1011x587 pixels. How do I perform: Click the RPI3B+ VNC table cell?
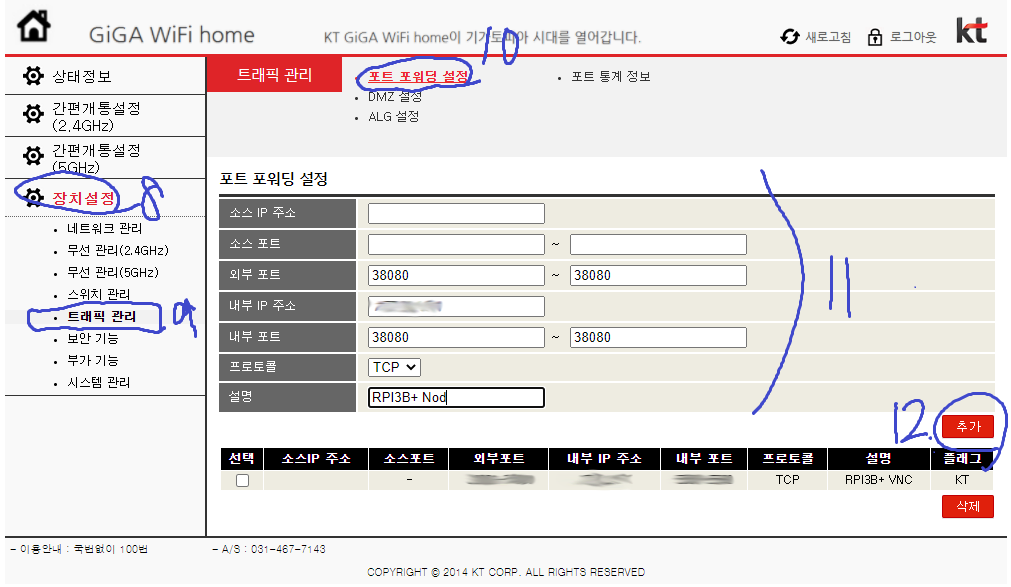click(878, 480)
